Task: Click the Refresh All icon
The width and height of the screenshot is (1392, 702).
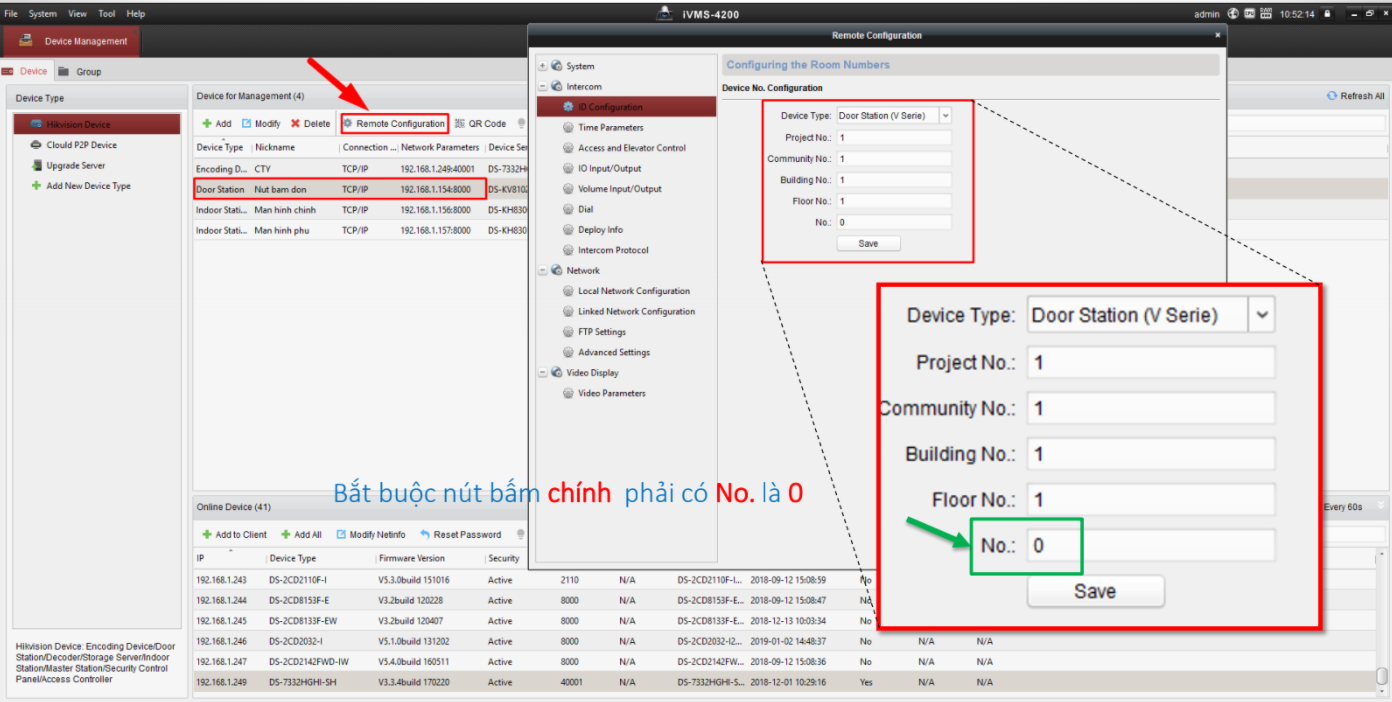Action: [1332, 96]
